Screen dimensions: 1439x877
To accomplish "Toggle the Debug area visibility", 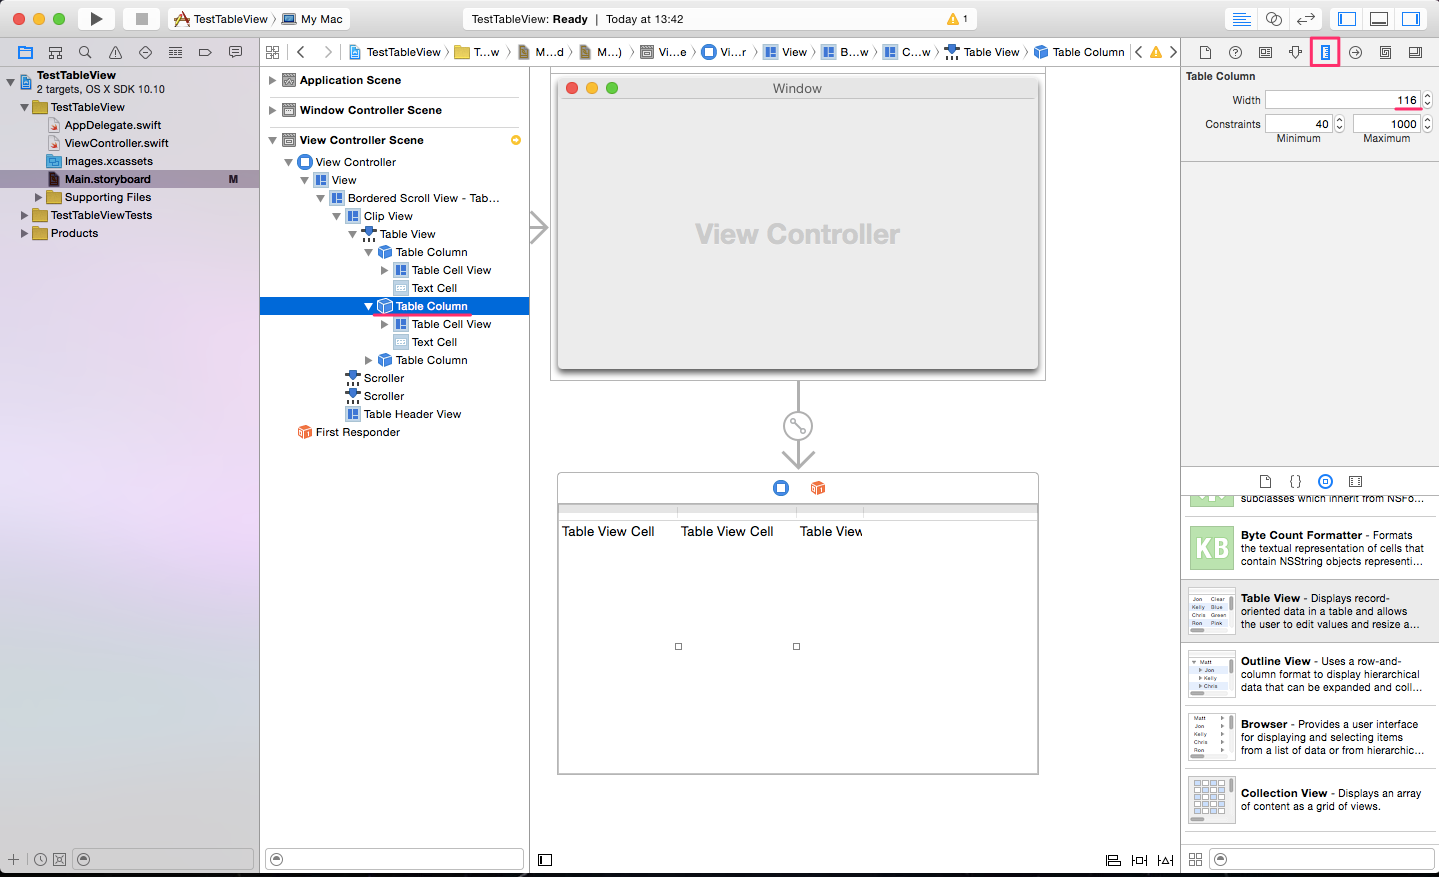I will 1379,19.
